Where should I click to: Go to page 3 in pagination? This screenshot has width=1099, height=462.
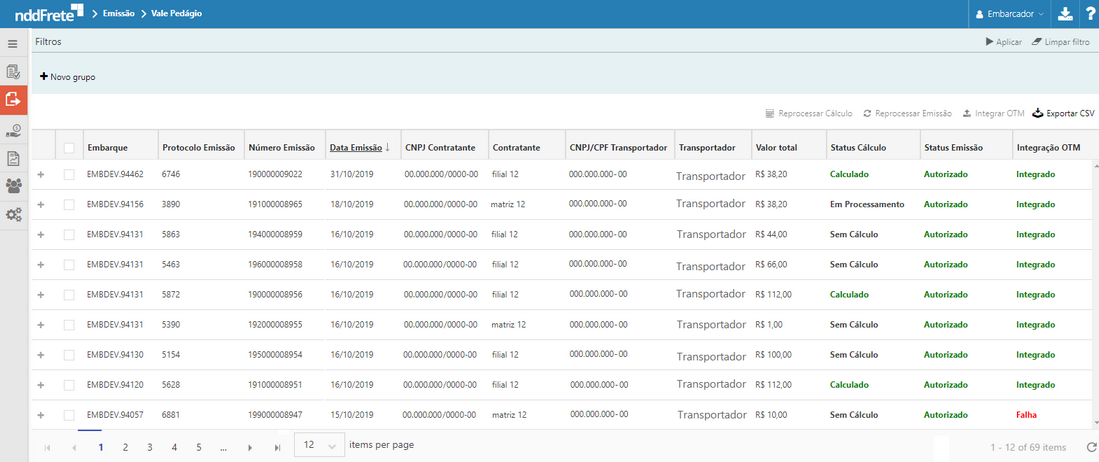[149, 447]
